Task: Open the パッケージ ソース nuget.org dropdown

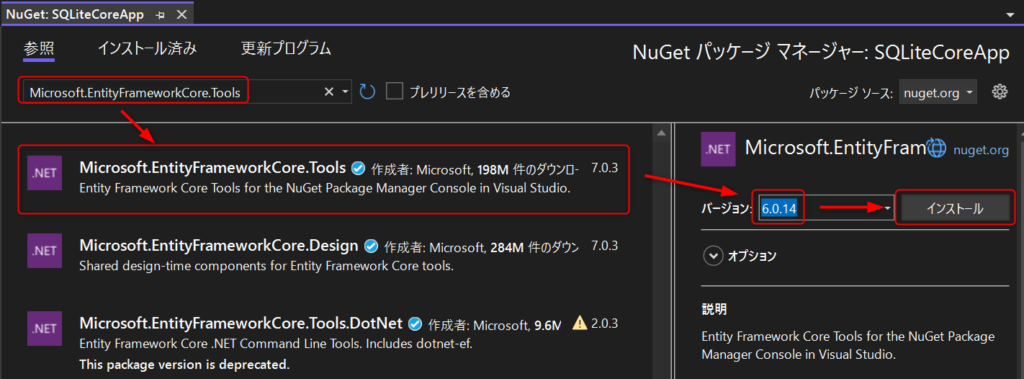Action: click(x=938, y=93)
